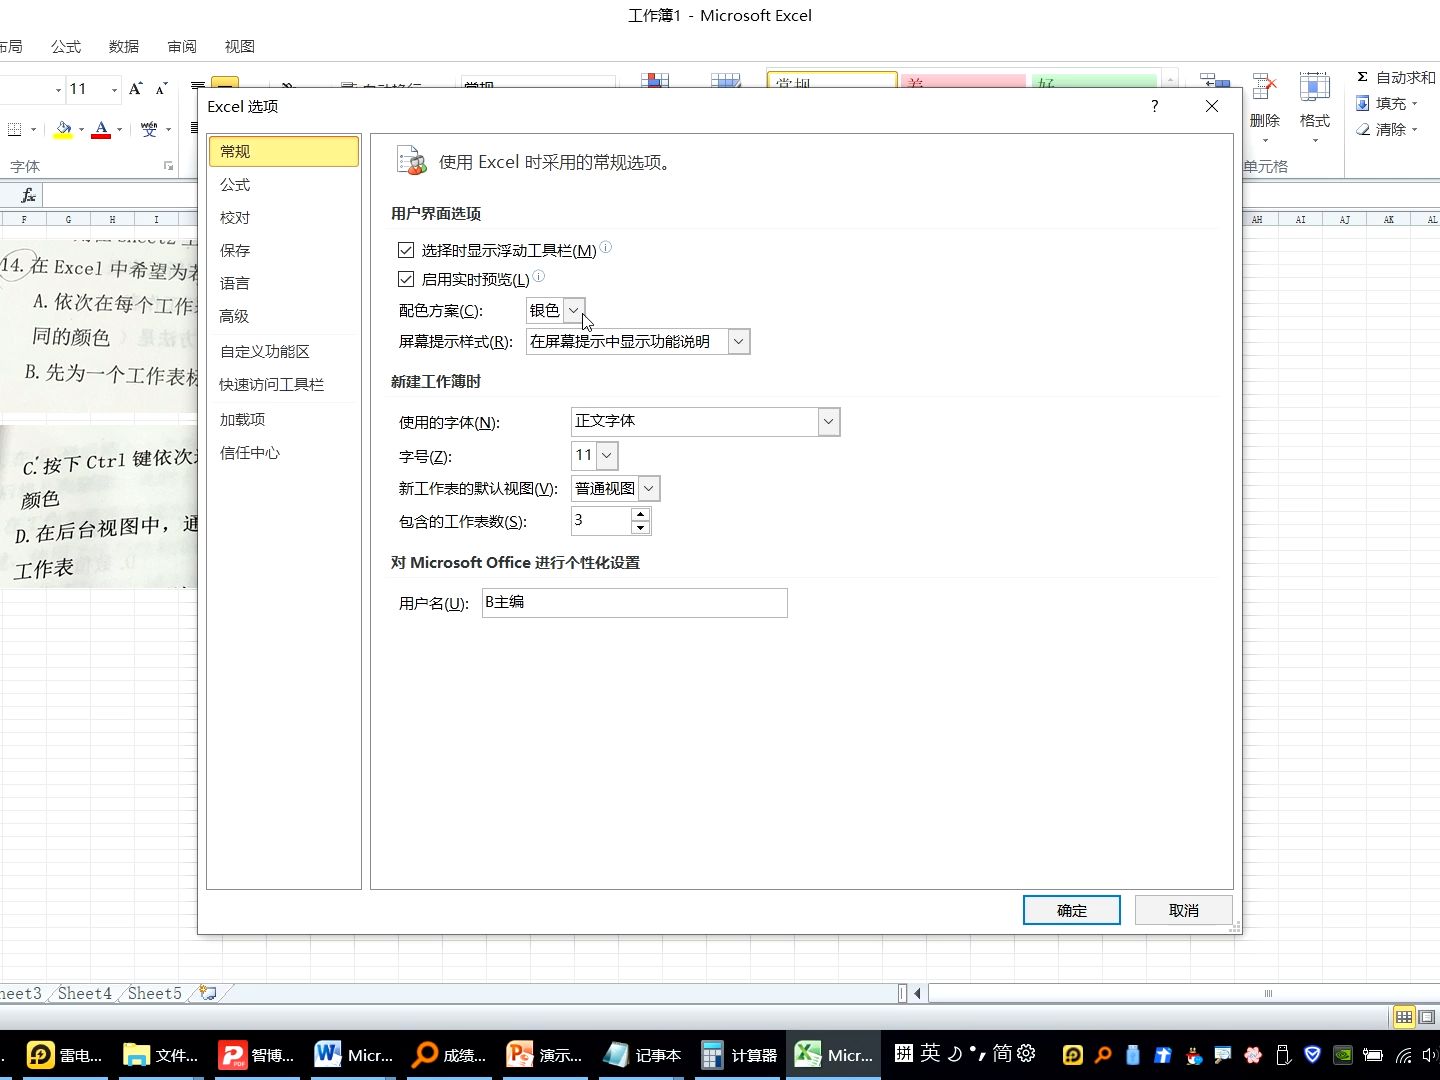Open the Word taskbar button
The image size is (1440, 1080).
pos(354,1055)
